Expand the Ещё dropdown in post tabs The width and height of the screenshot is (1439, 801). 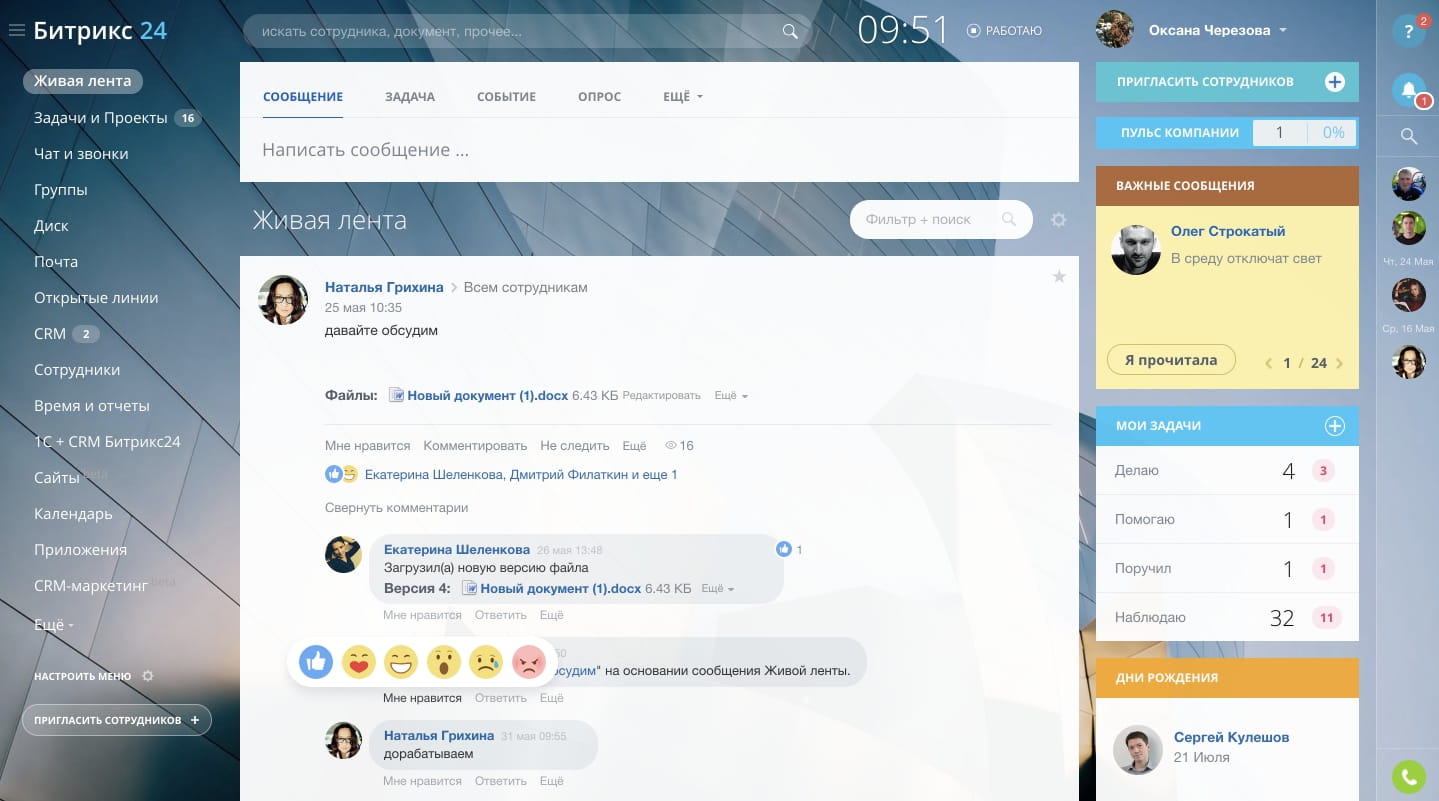click(x=683, y=97)
